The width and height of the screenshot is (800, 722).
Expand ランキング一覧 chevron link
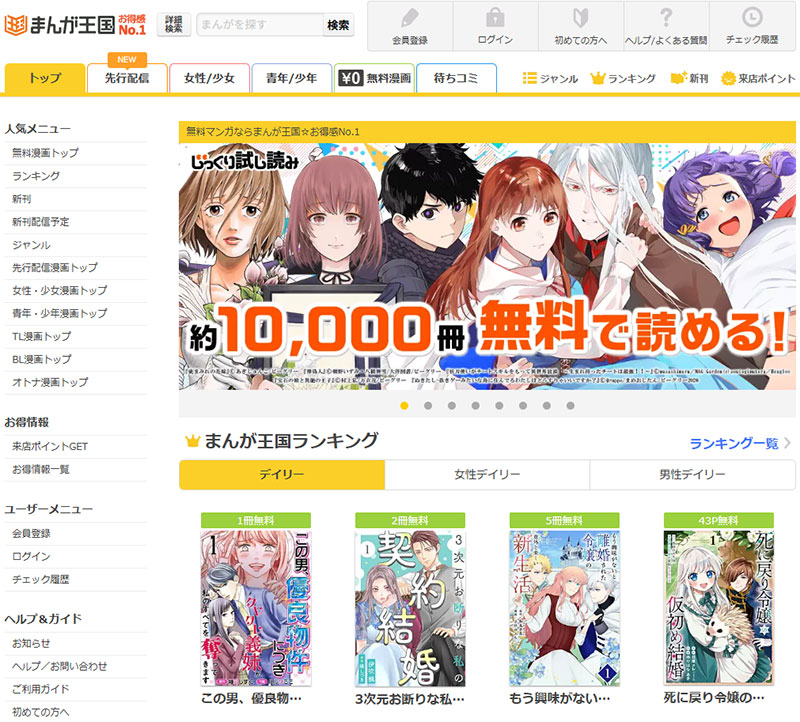point(787,442)
